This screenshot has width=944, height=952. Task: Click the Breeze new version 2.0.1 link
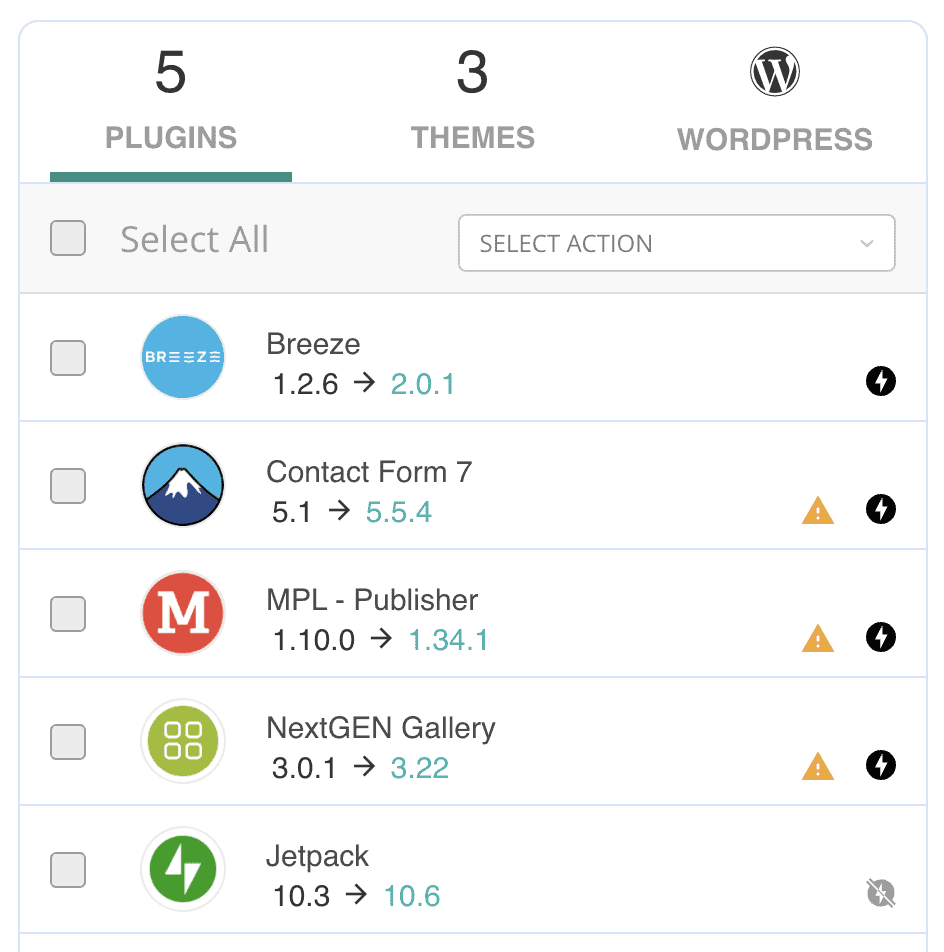(423, 384)
